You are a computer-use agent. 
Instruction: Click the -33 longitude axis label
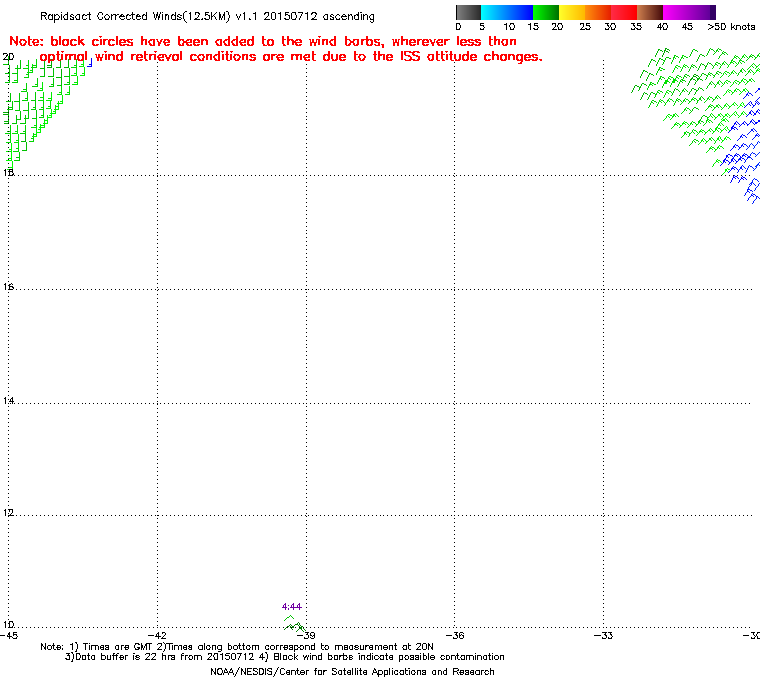tap(603, 635)
